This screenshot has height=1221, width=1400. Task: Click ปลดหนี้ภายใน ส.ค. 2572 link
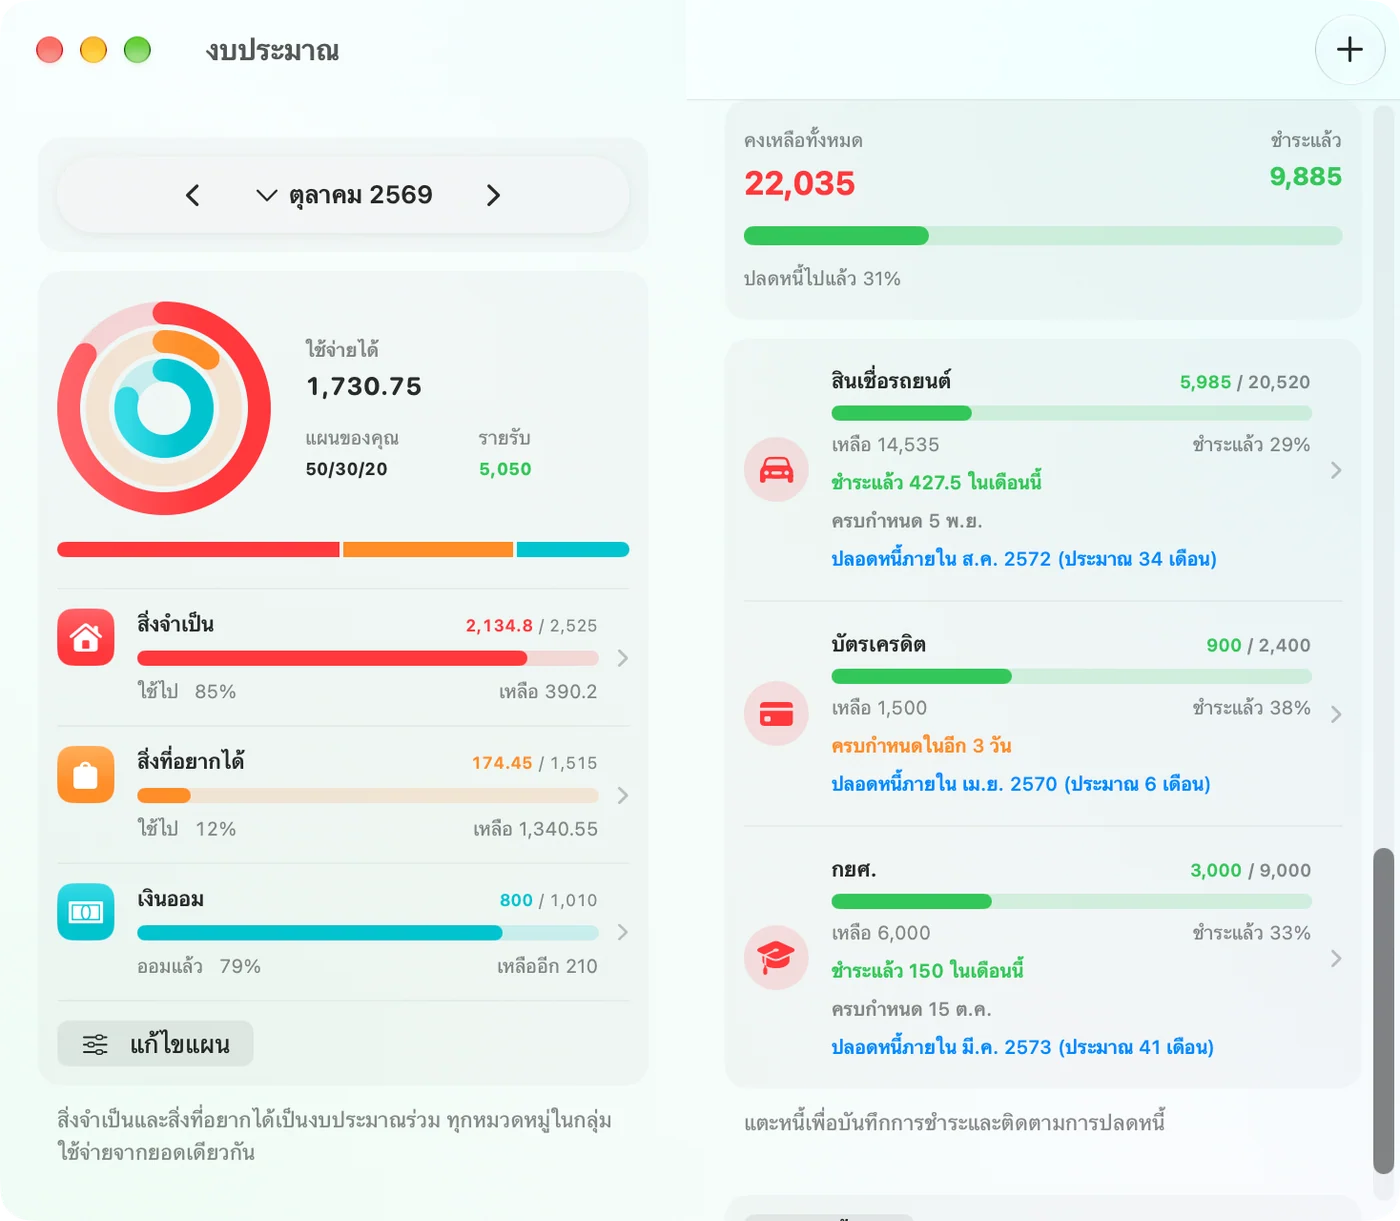click(1024, 559)
